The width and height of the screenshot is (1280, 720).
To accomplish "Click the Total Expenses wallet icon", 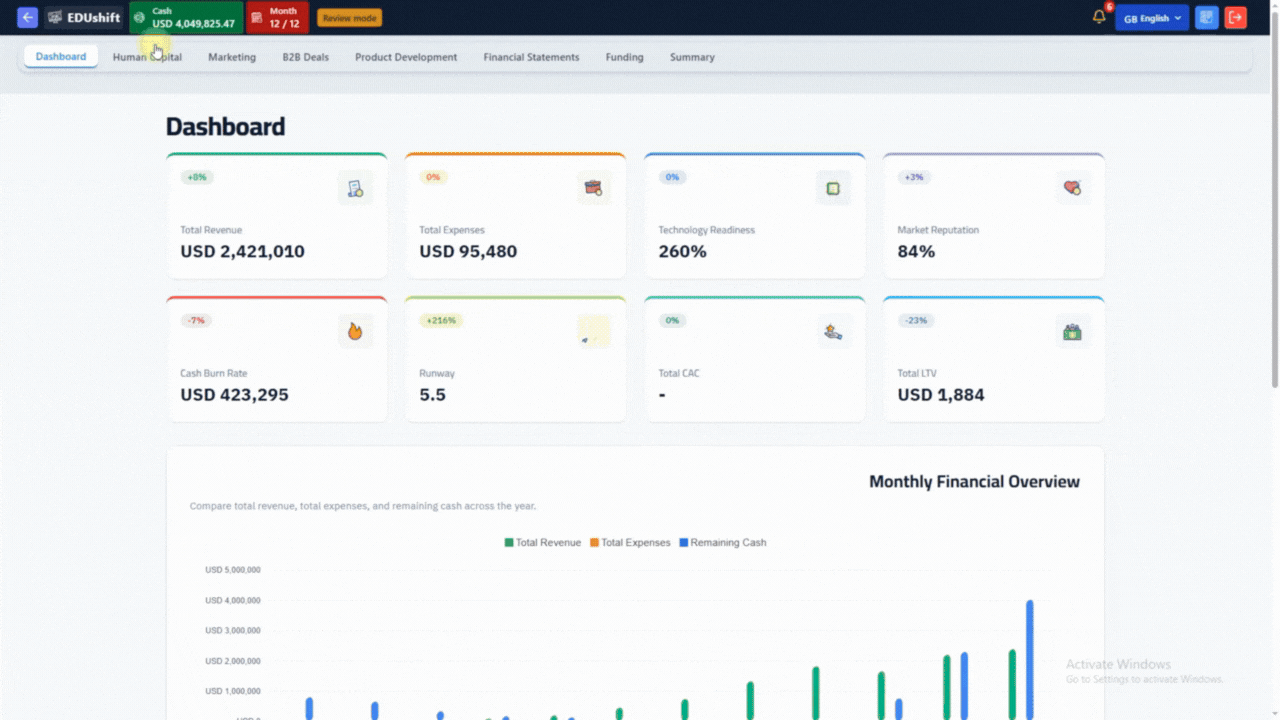I will pos(594,188).
